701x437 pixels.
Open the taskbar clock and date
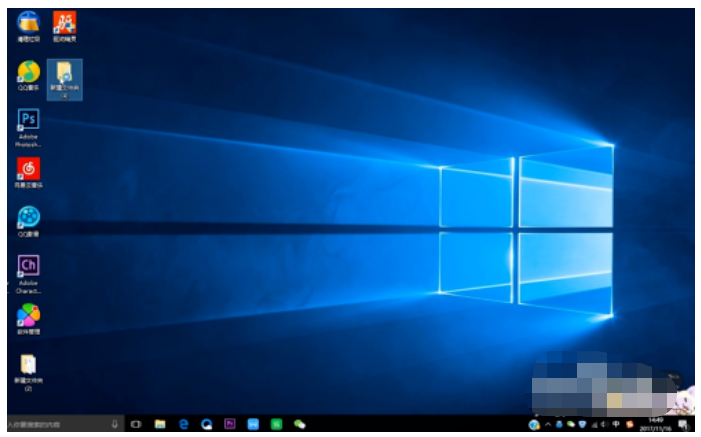point(656,425)
